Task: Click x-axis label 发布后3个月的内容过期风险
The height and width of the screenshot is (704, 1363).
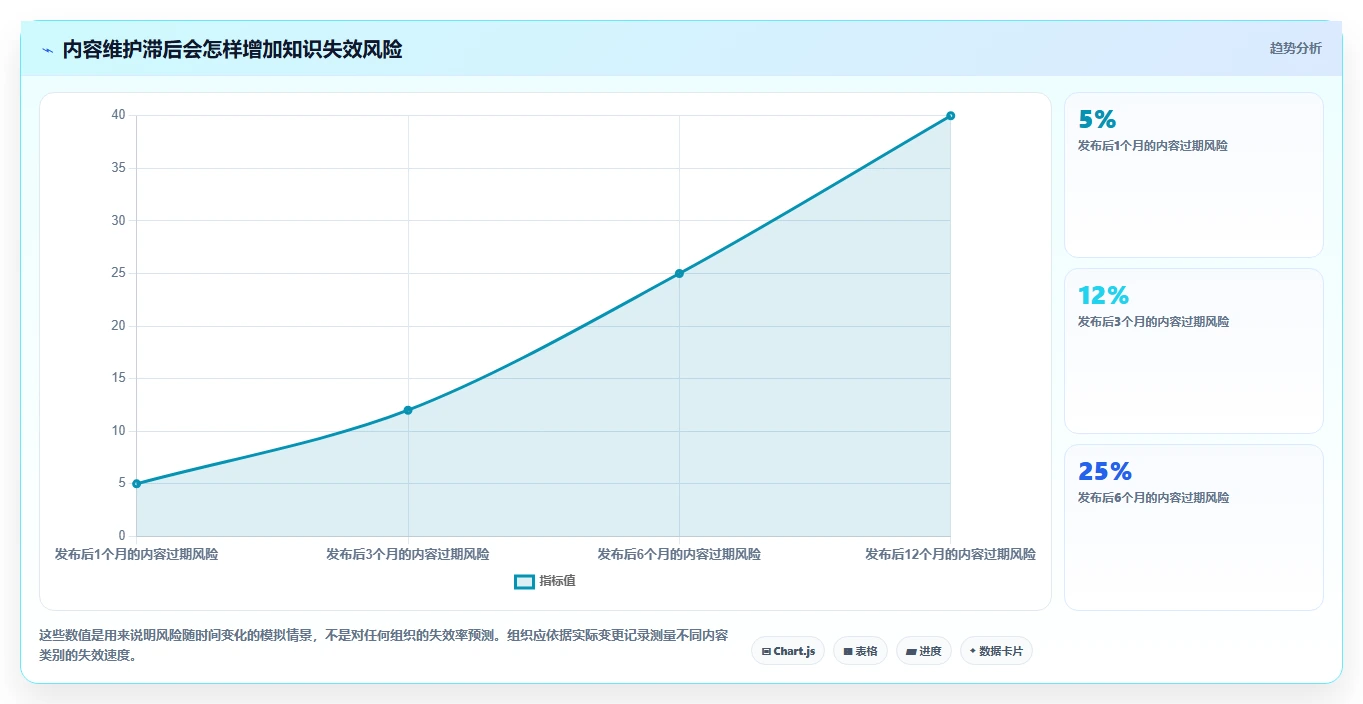Action: pyautogui.click(x=408, y=554)
